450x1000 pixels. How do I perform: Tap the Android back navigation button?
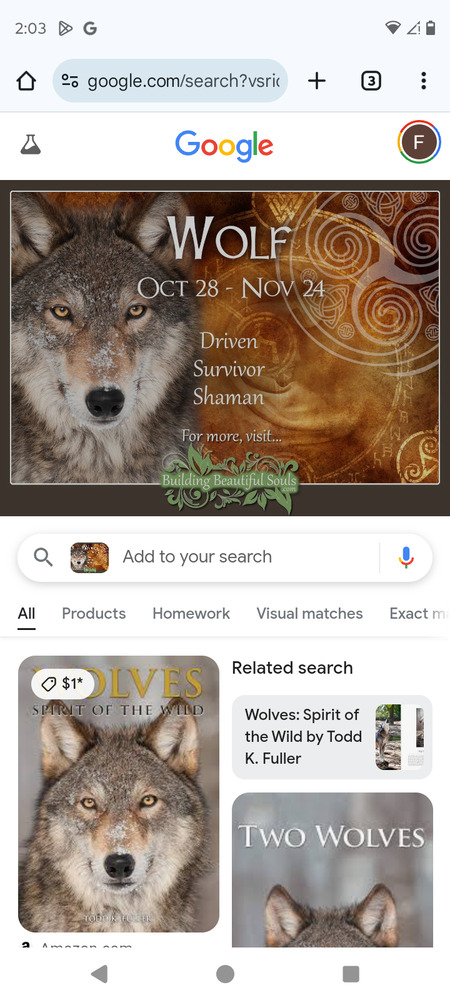[x=99, y=973]
